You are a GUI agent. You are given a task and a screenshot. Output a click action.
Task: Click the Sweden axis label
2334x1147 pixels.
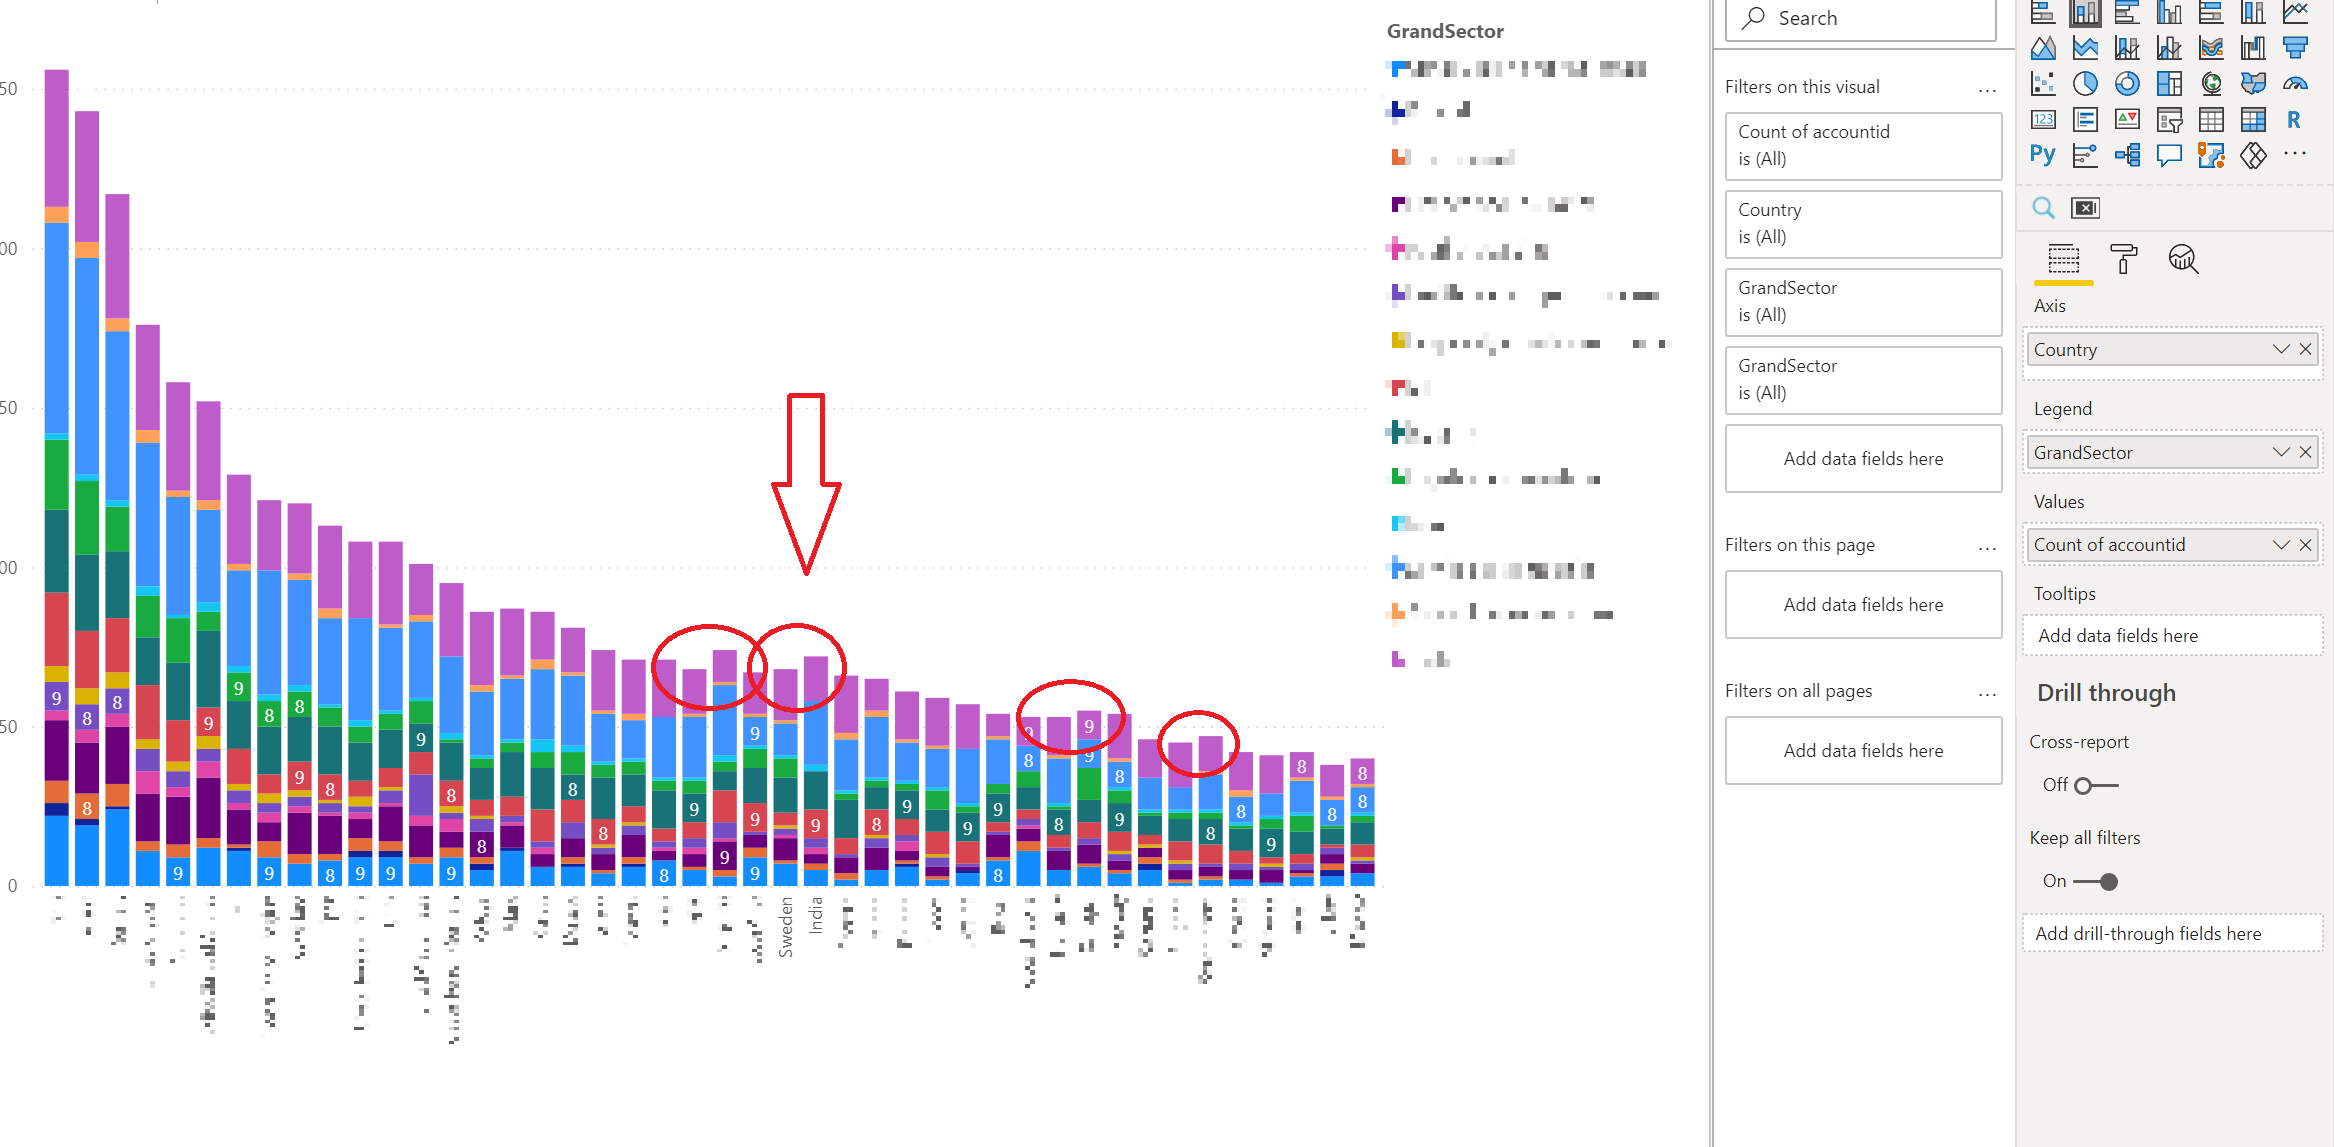786,927
